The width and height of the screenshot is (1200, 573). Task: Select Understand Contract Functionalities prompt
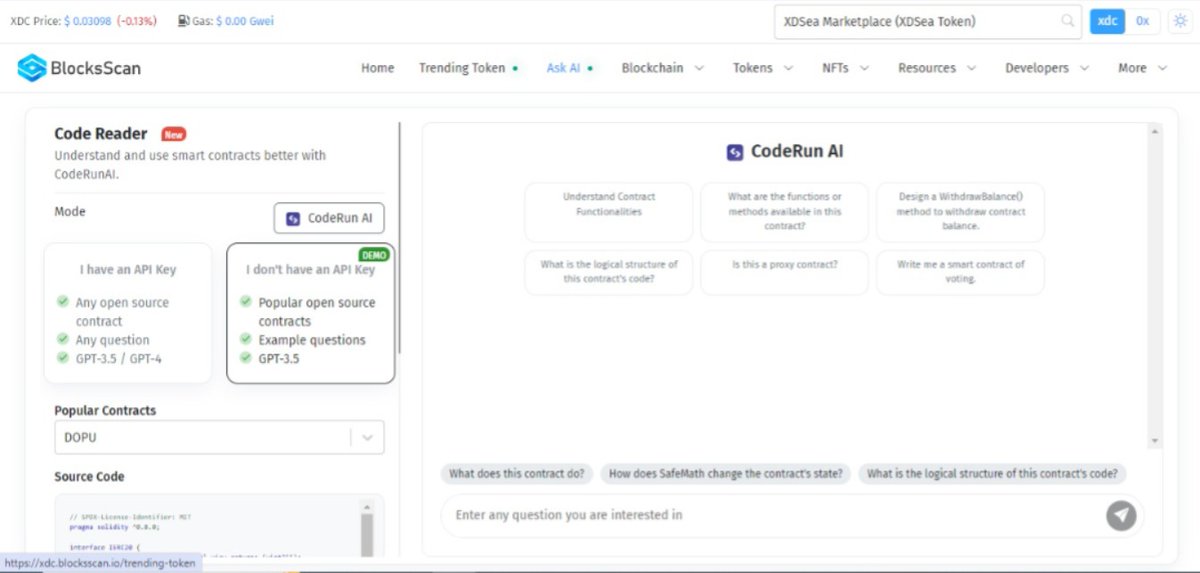click(609, 211)
